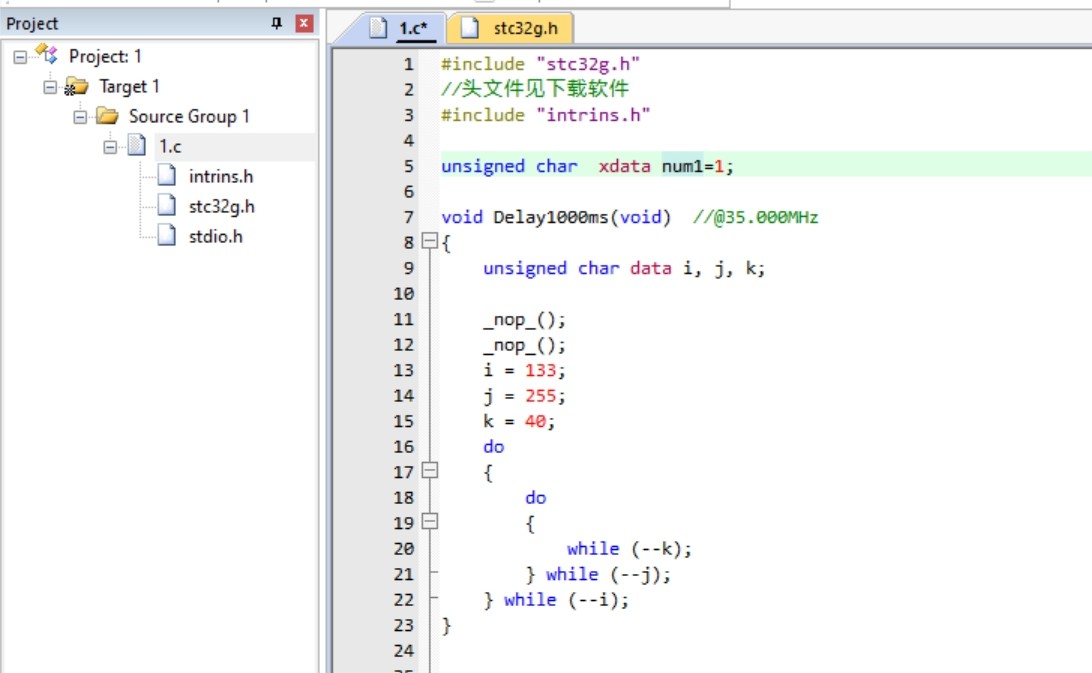Pin the Project panel with the pushpin icon

pyautogui.click(x=276, y=23)
